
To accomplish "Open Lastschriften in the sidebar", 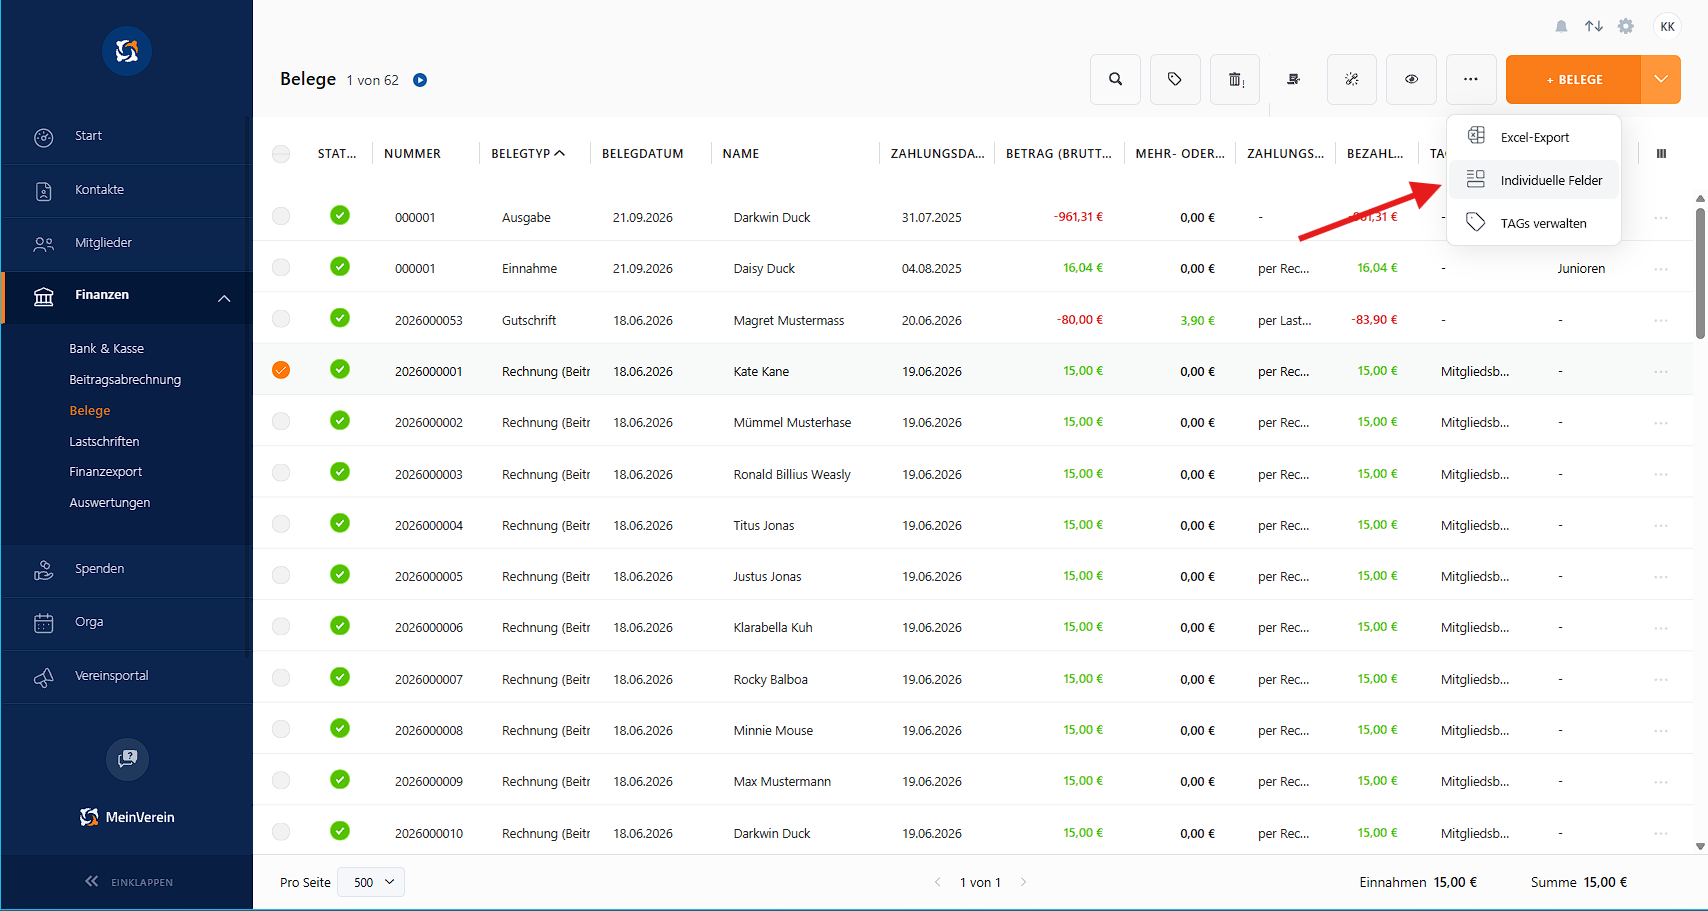I will pos(104,442).
